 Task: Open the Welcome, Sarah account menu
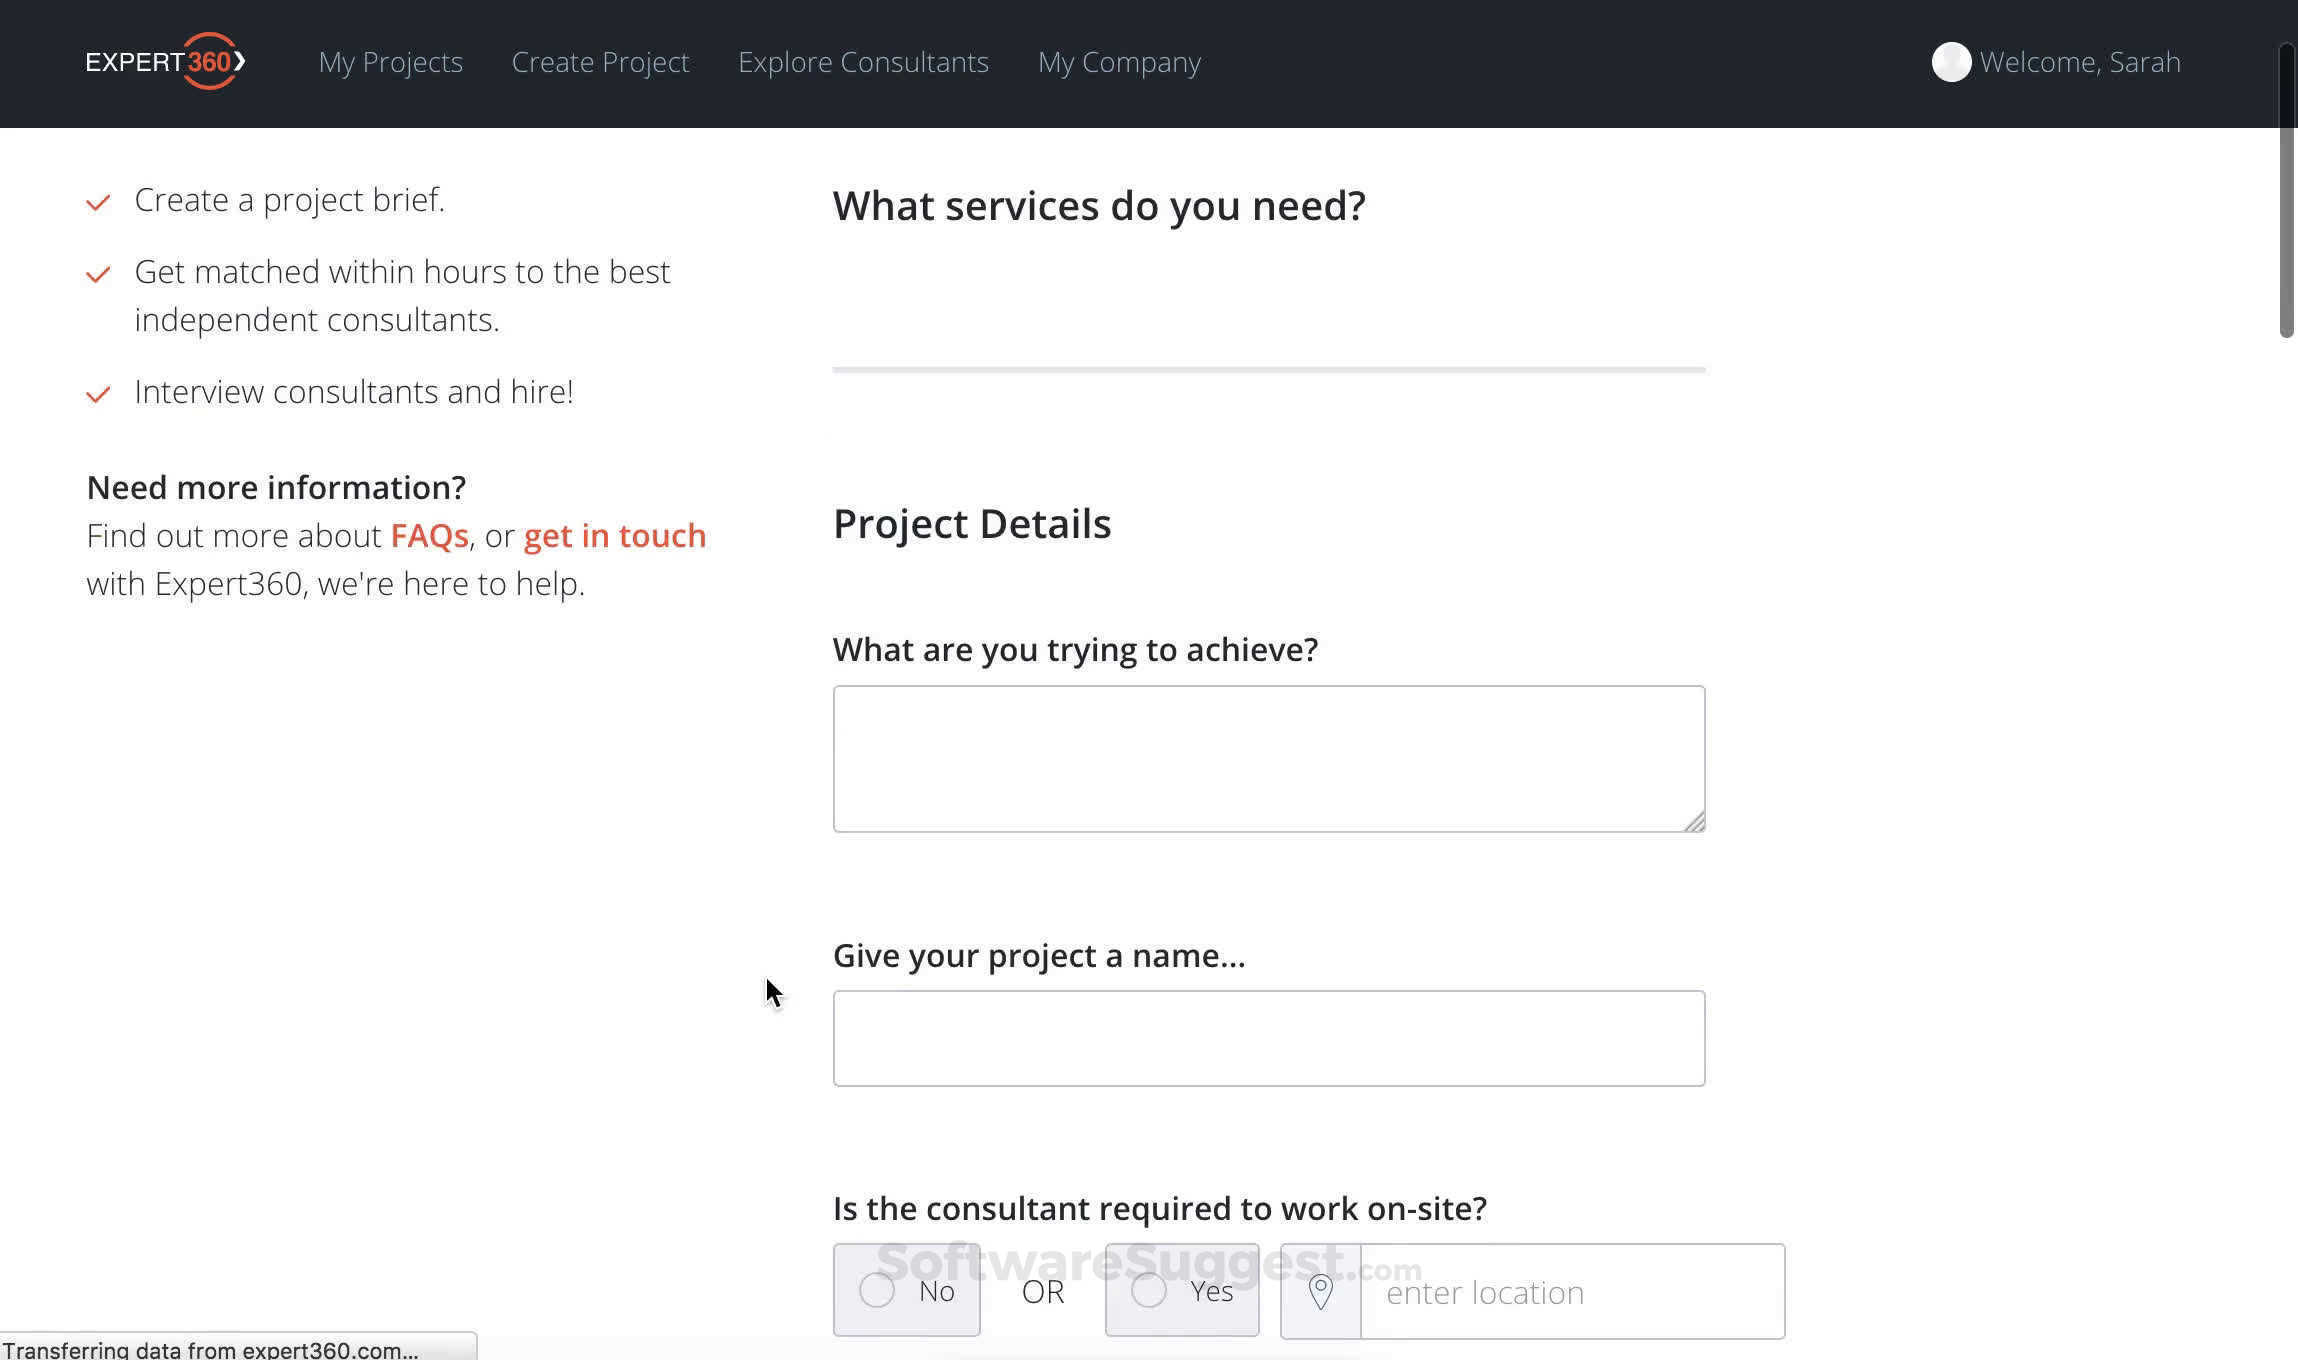click(x=2079, y=62)
